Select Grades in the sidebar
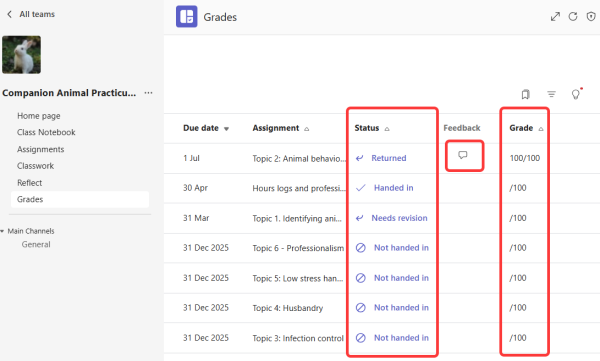 (x=80, y=199)
